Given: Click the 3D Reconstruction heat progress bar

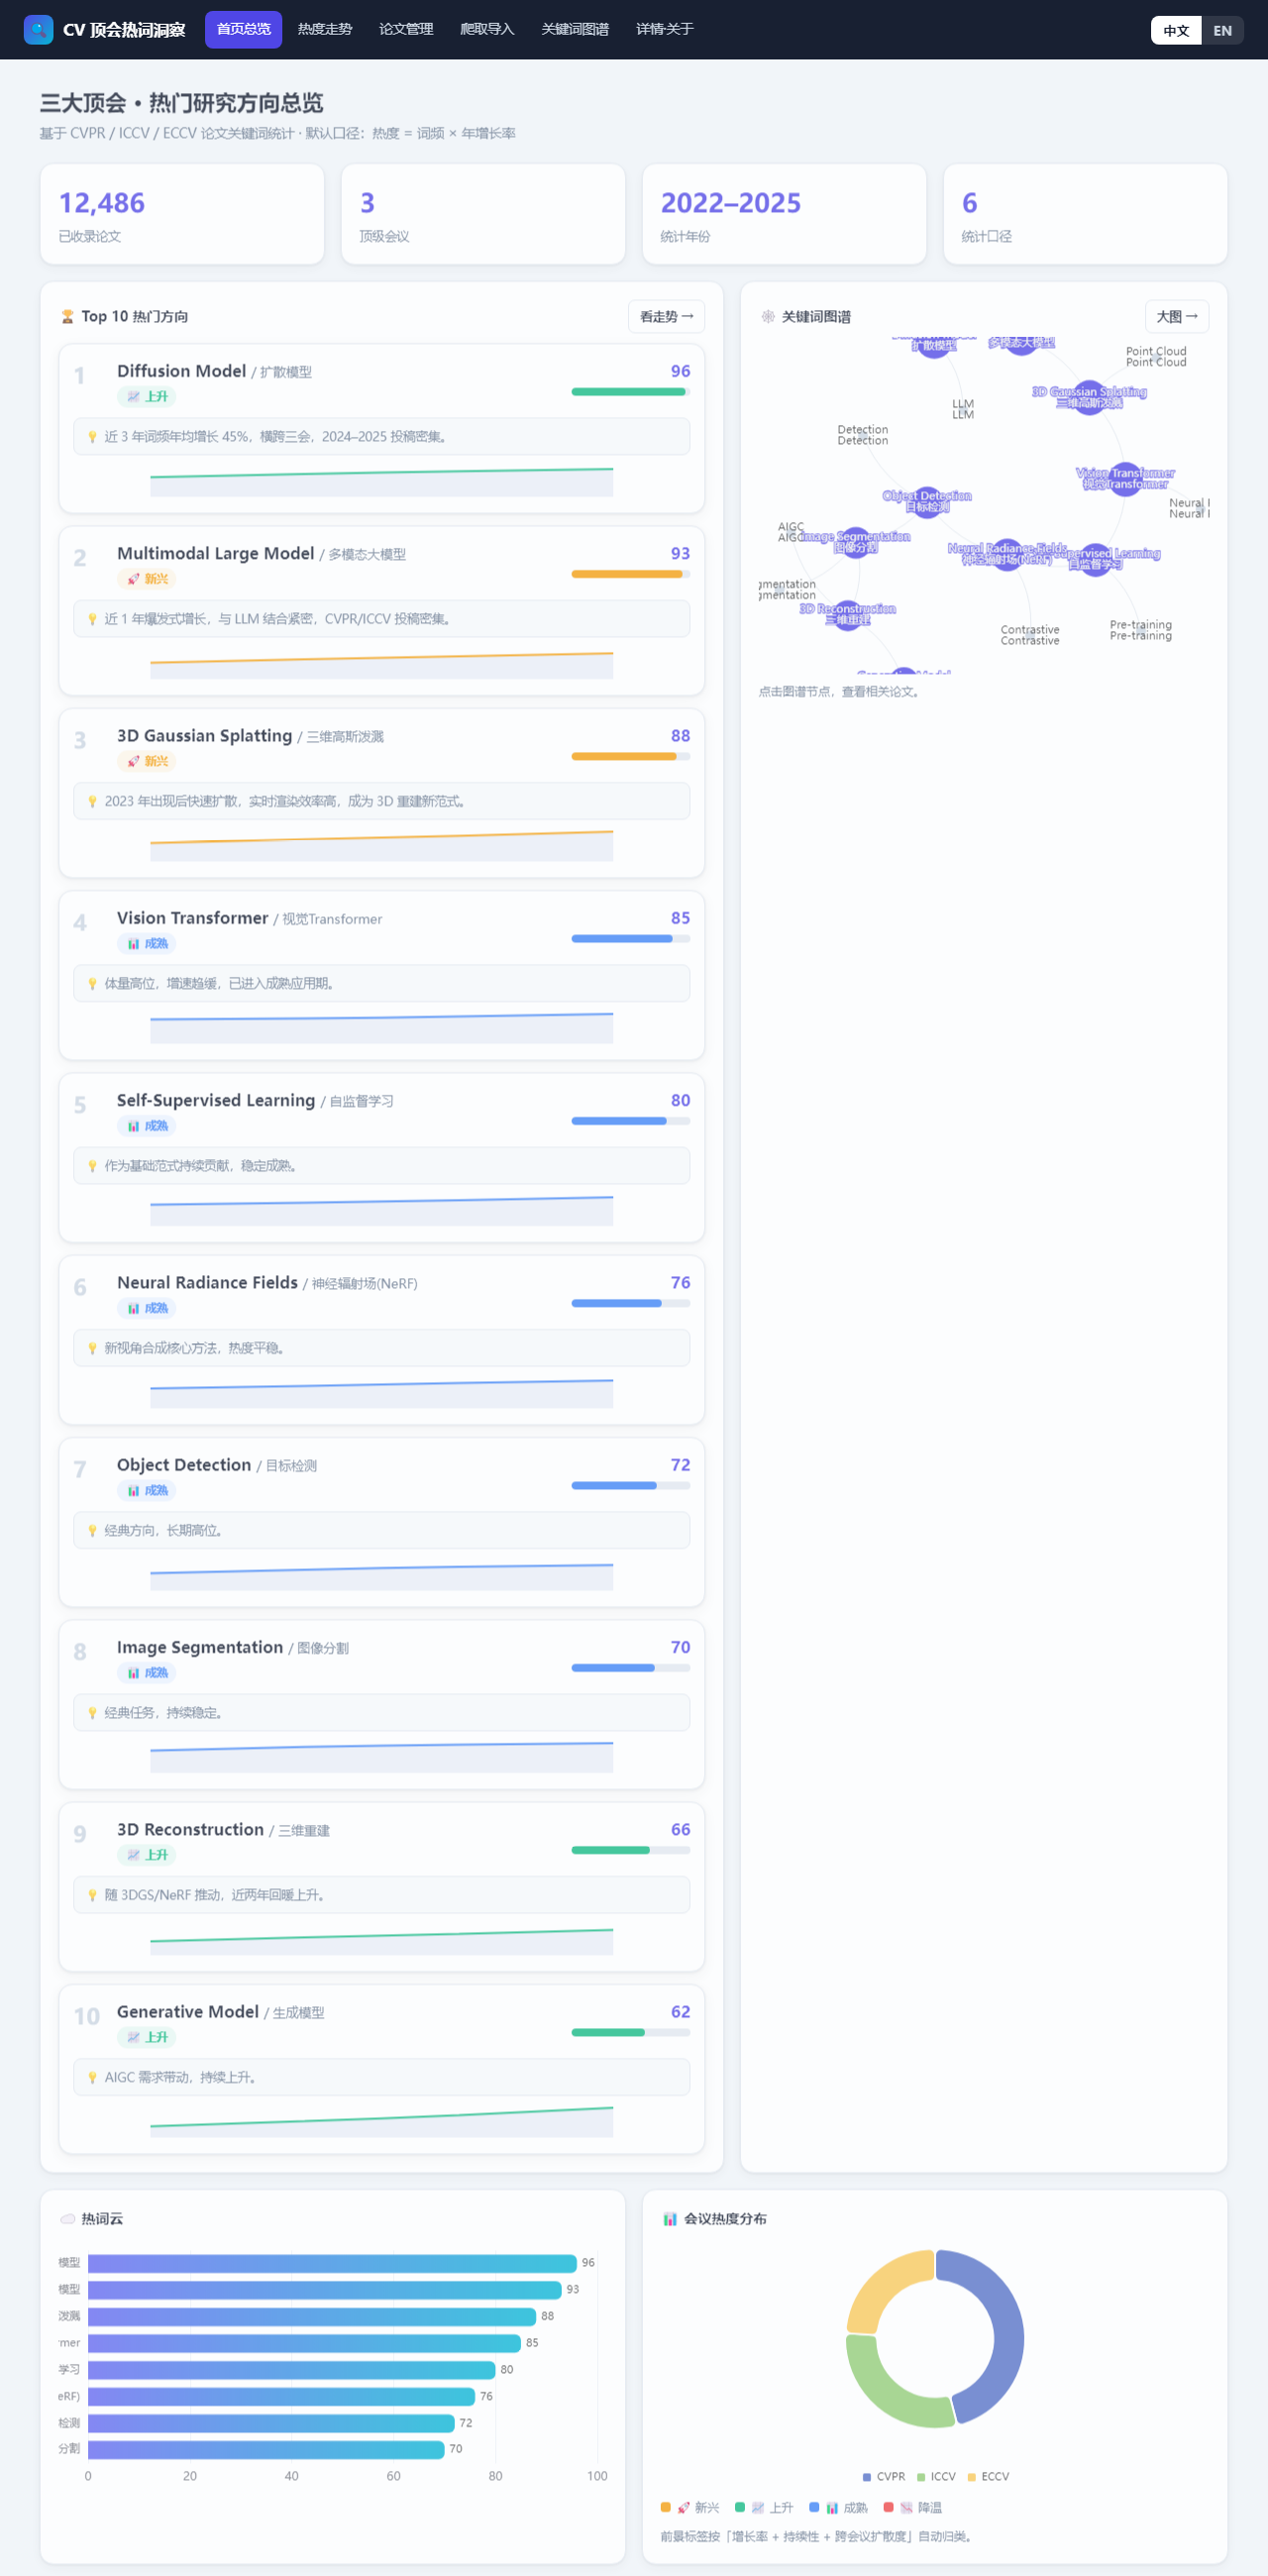Looking at the screenshot, I should [631, 1850].
